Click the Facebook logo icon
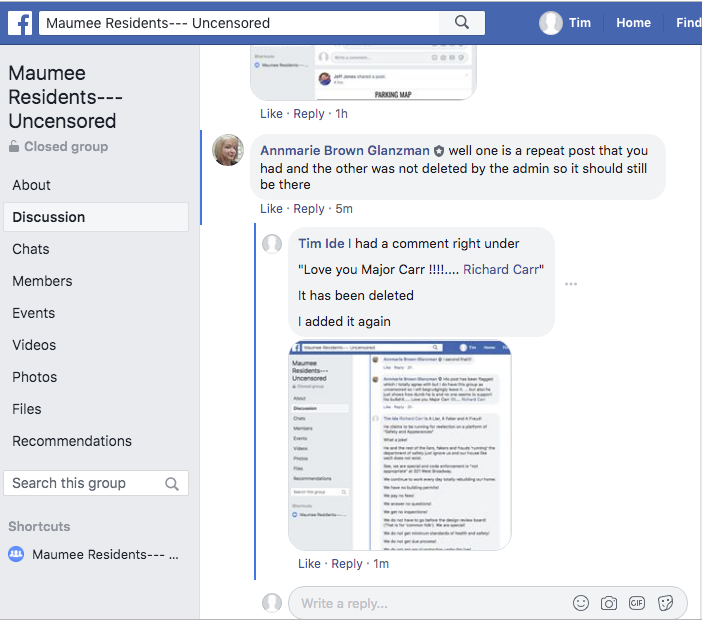Screen dimensions: 702x622 (20, 22)
